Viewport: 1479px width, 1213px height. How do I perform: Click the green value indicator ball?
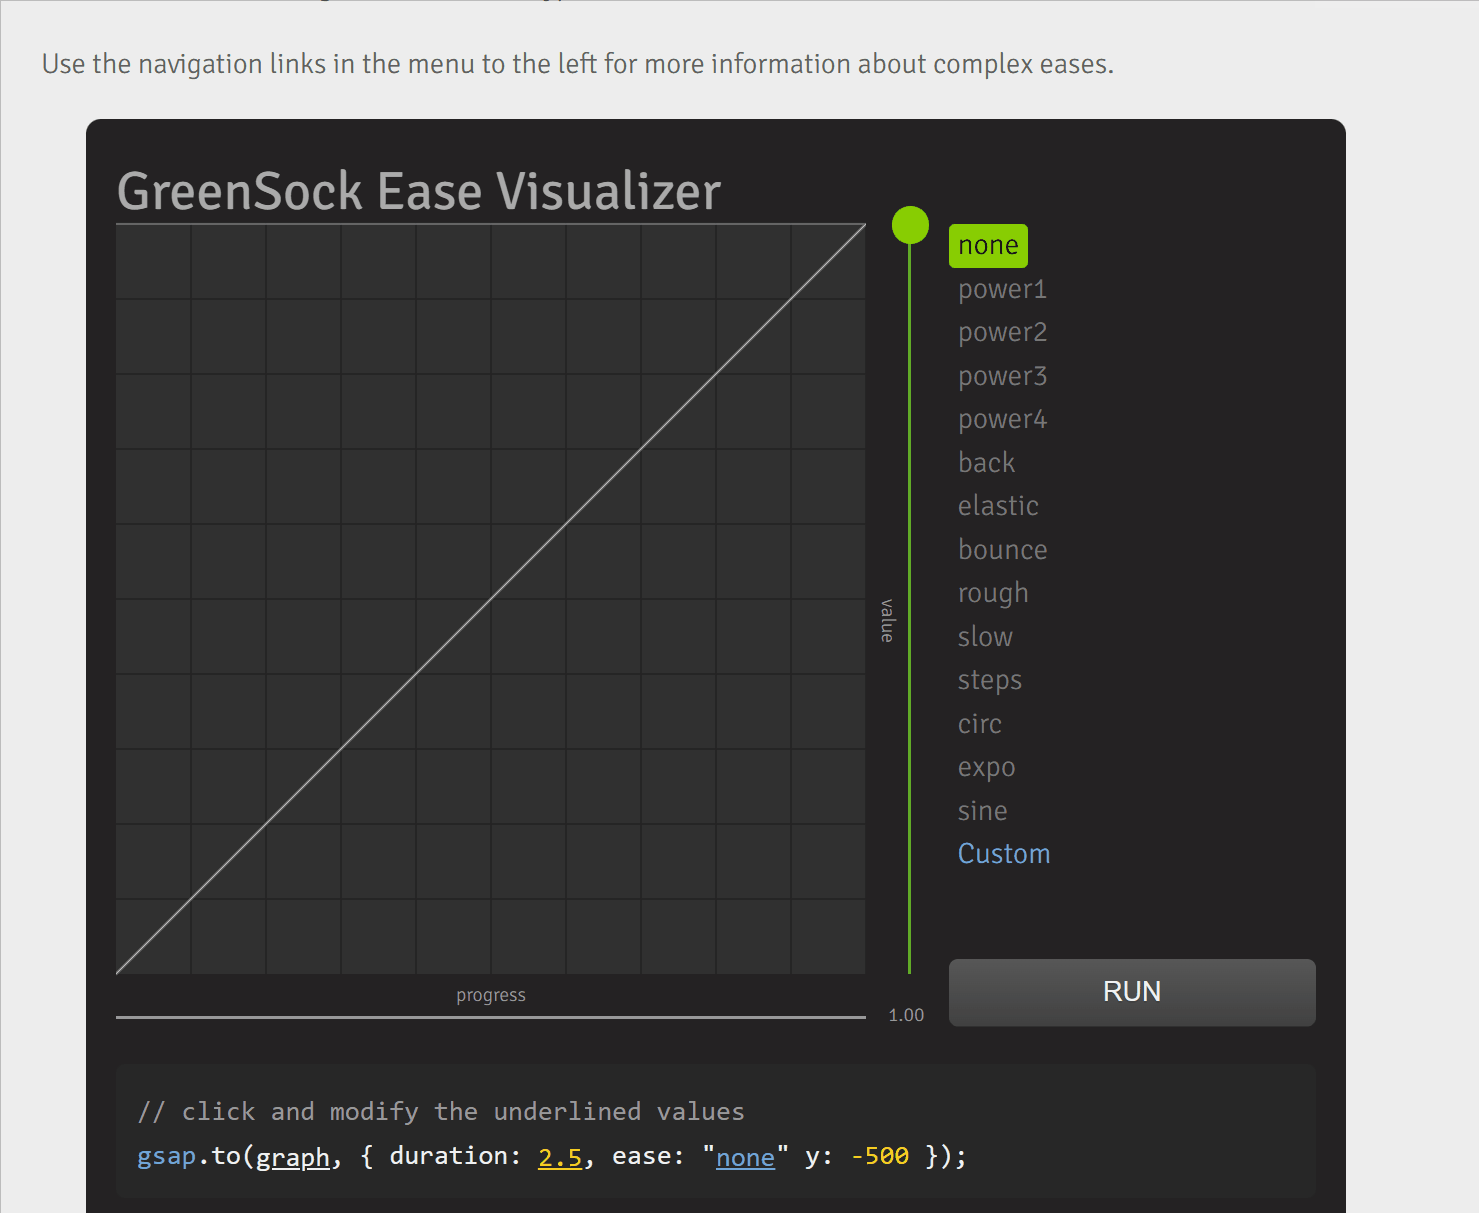tap(910, 225)
